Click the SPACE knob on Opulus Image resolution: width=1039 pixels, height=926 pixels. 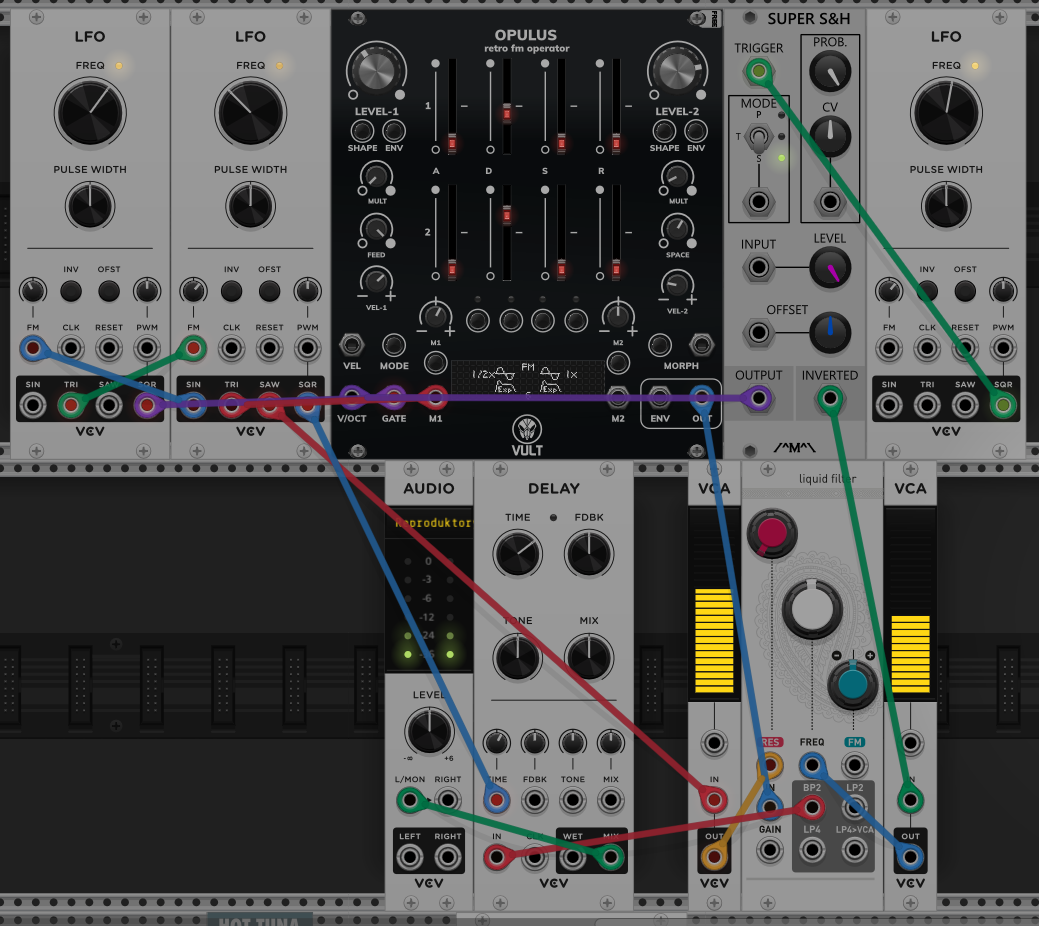click(x=677, y=229)
